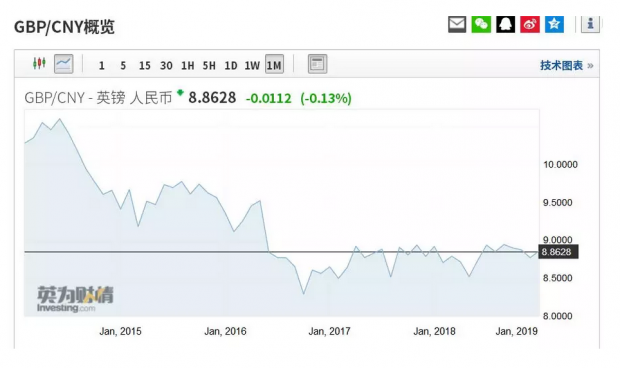
Task: Click the 8.8628 current price value
Action: tap(212, 98)
